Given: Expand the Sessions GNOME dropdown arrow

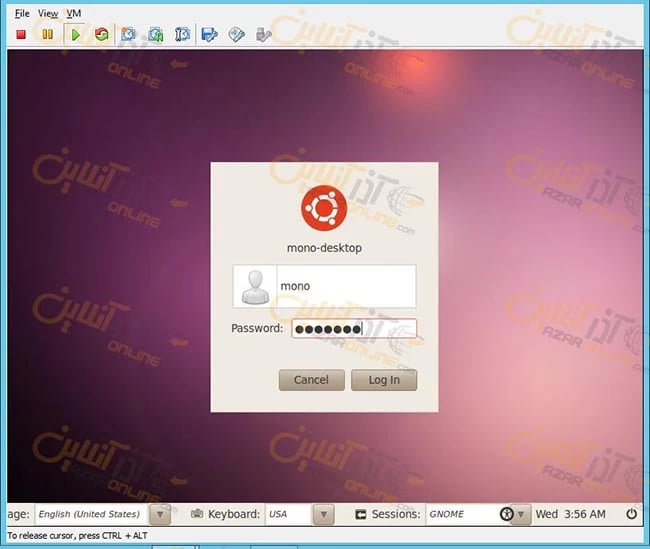Looking at the screenshot, I should point(521,515).
